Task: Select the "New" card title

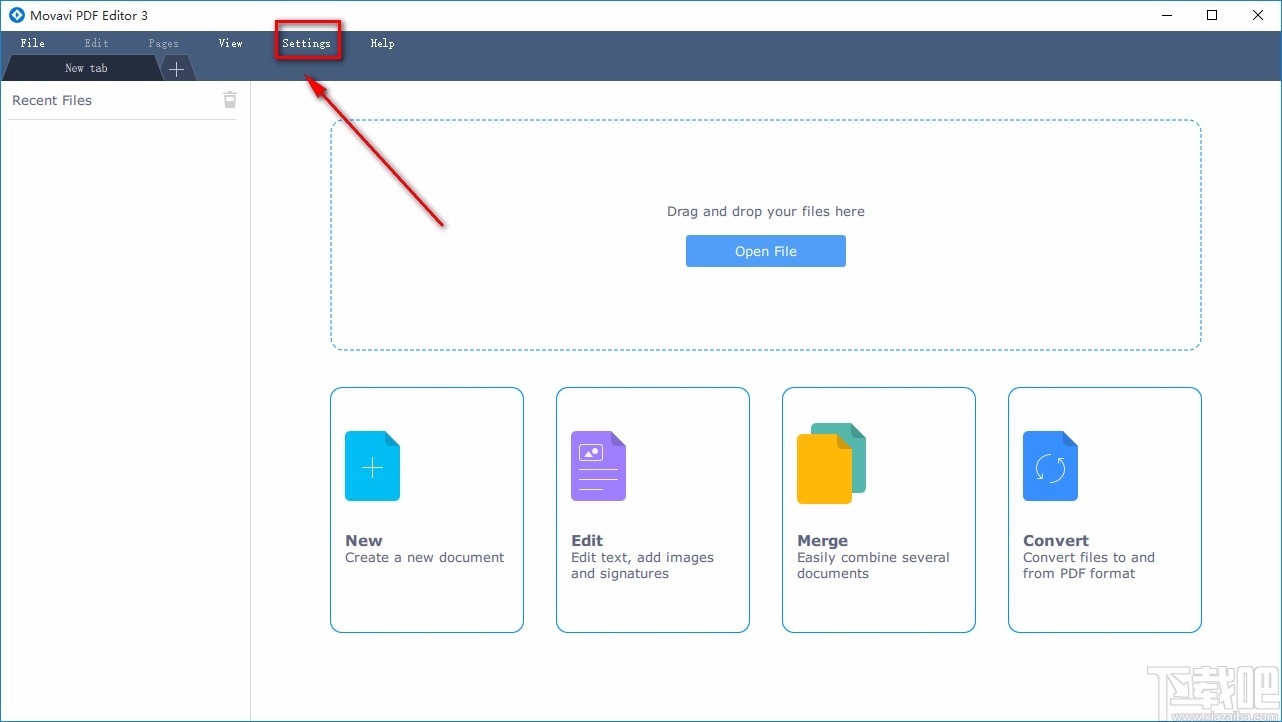Action: click(364, 540)
